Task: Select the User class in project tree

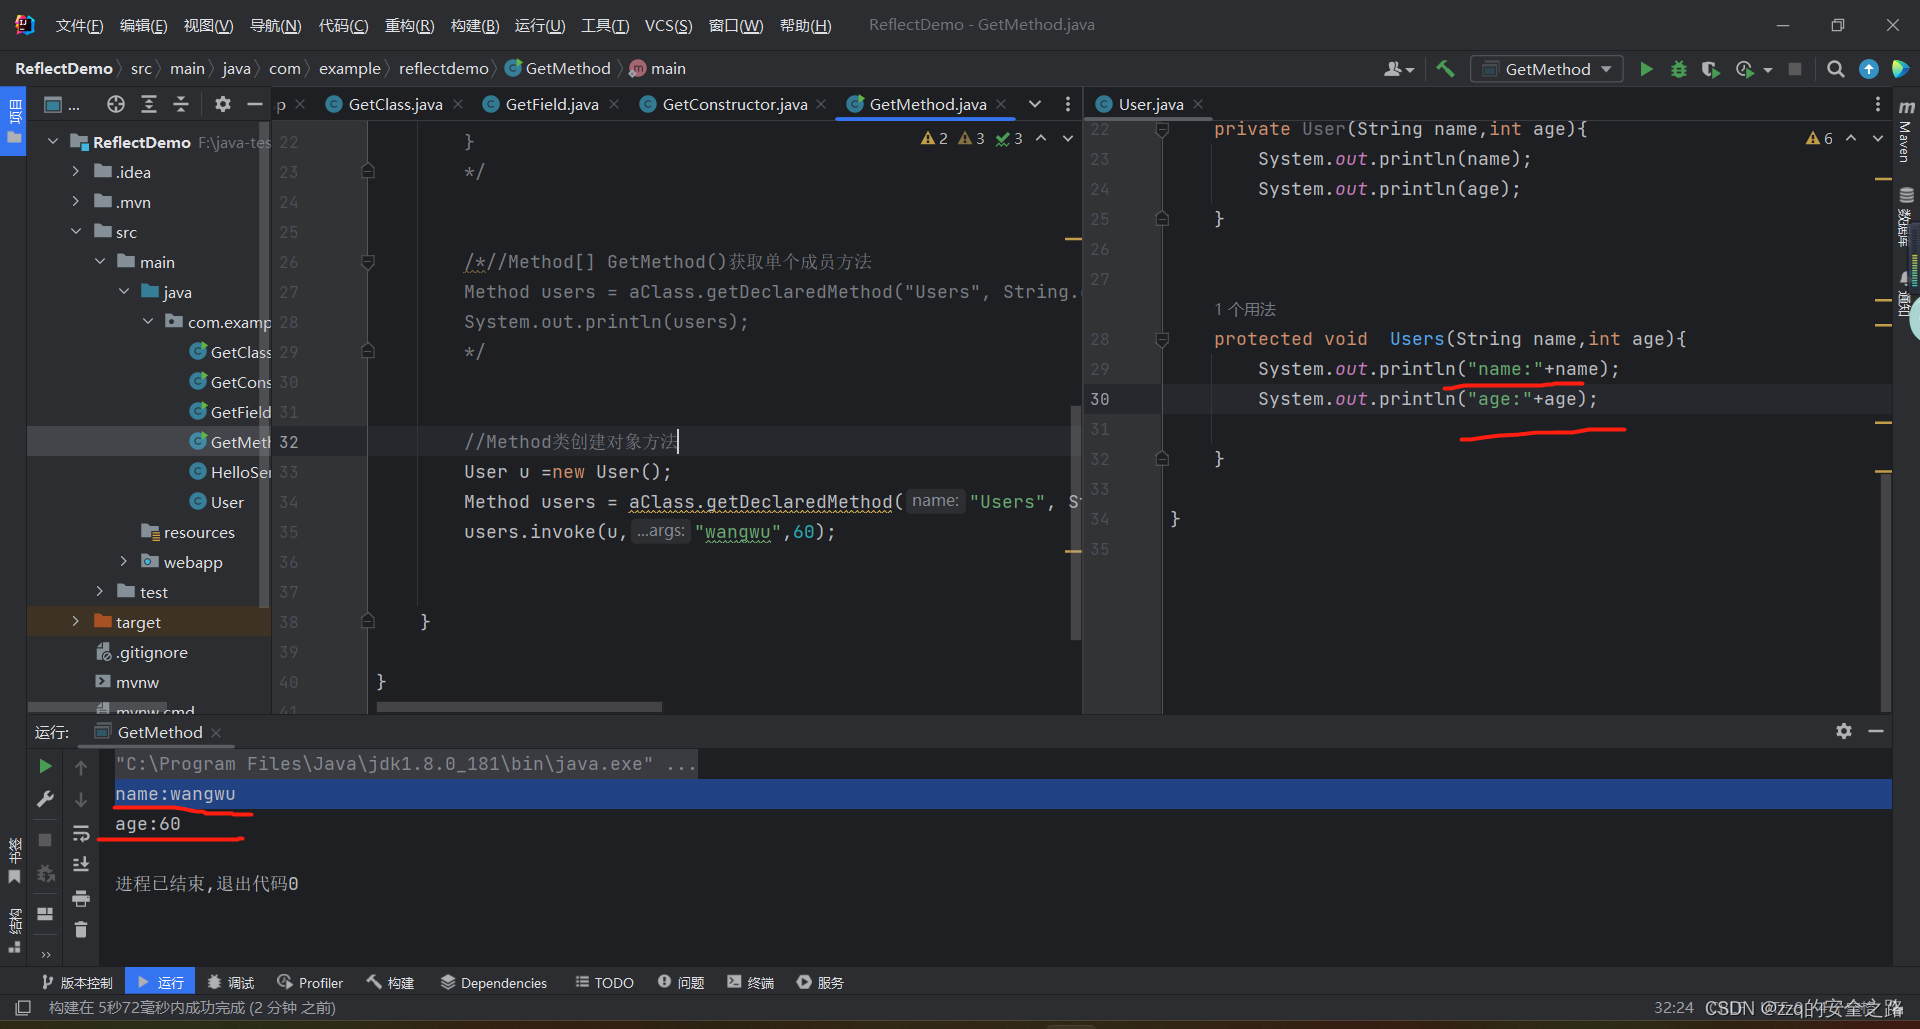Action: [x=227, y=502]
